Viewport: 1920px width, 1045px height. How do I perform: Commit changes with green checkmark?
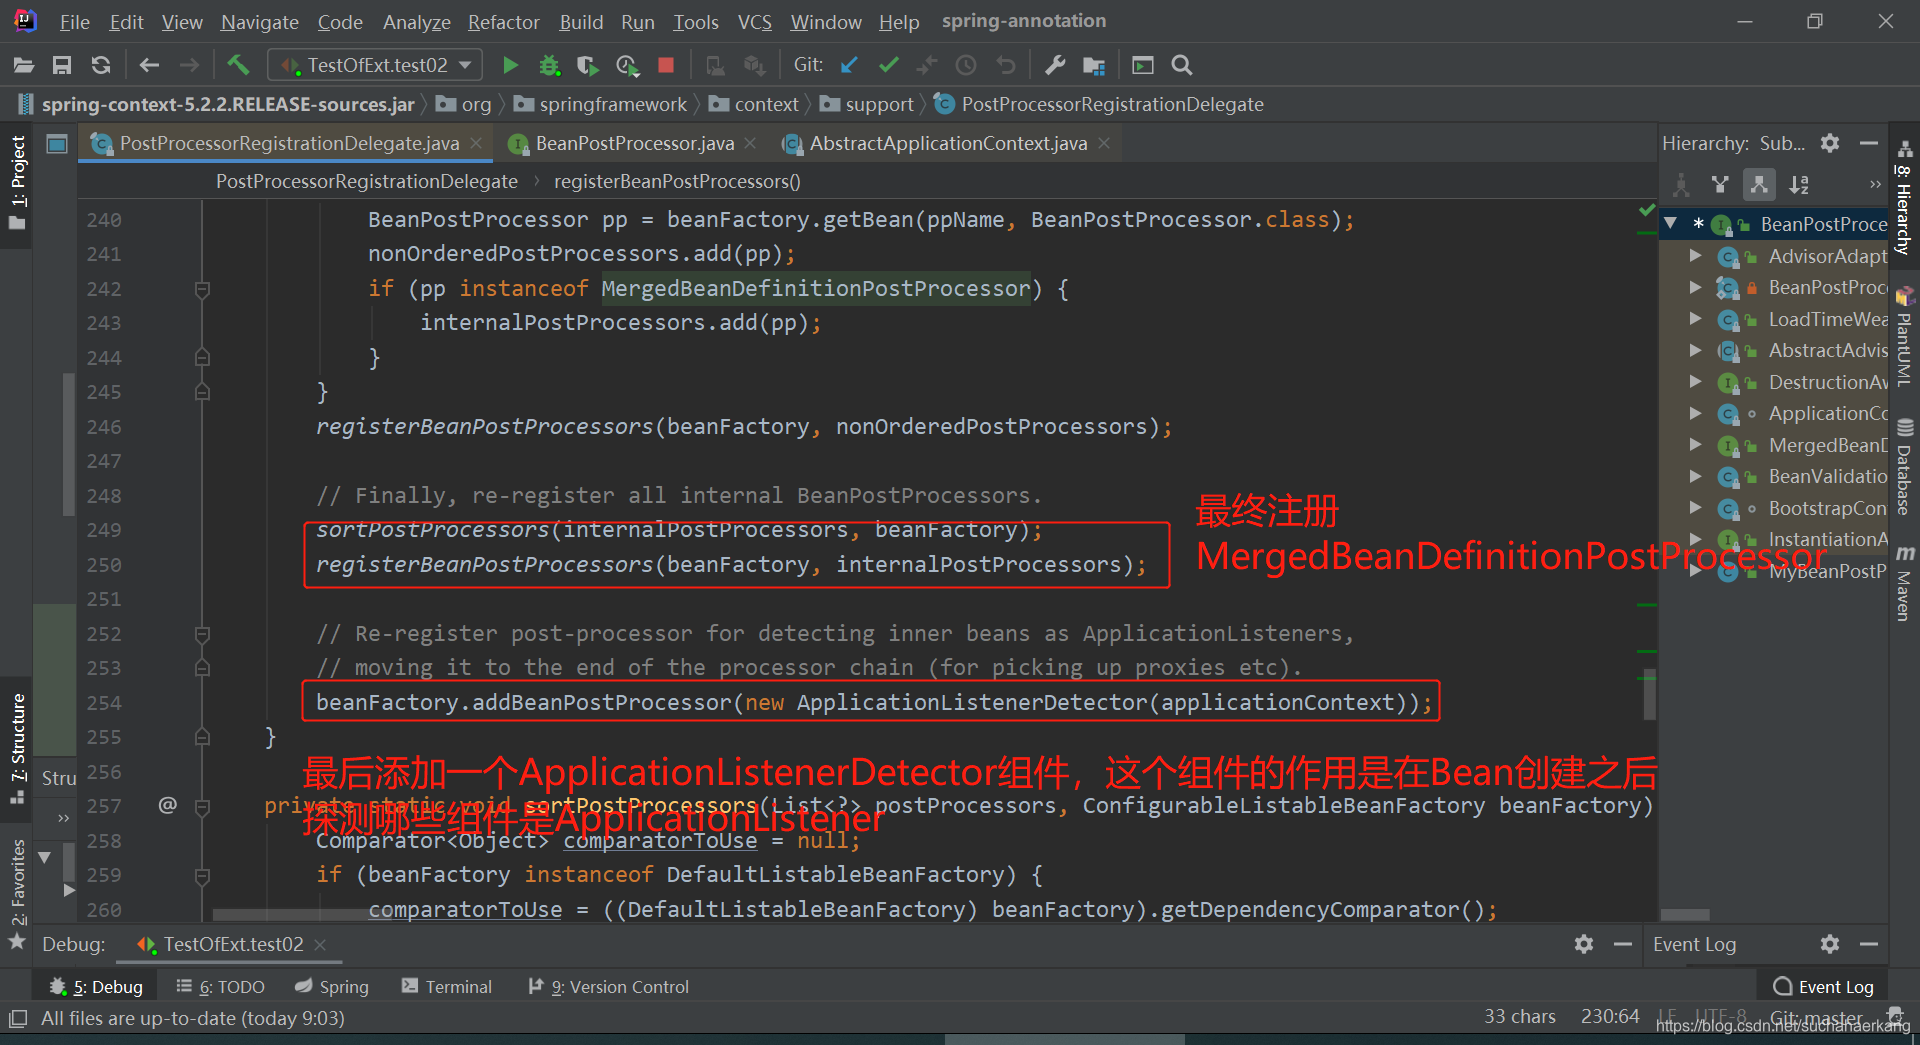[x=888, y=66]
